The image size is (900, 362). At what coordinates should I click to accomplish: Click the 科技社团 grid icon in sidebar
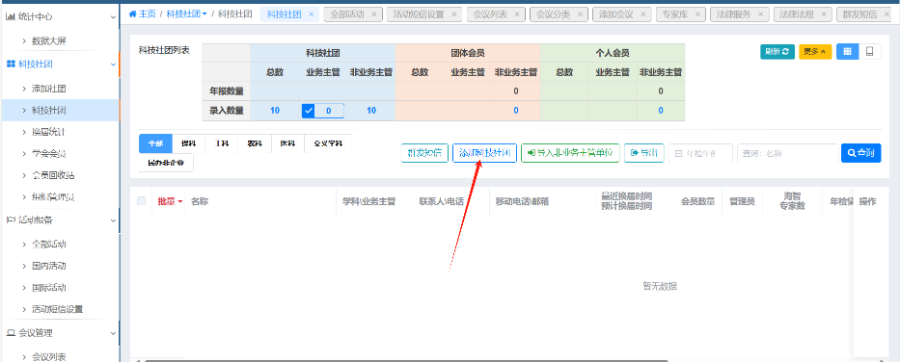[10, 64]
